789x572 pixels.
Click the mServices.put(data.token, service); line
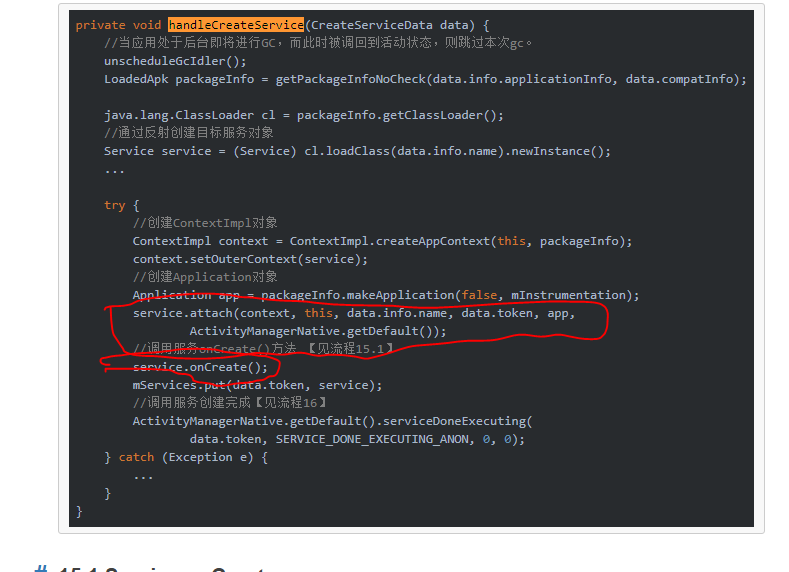[257, 385]
